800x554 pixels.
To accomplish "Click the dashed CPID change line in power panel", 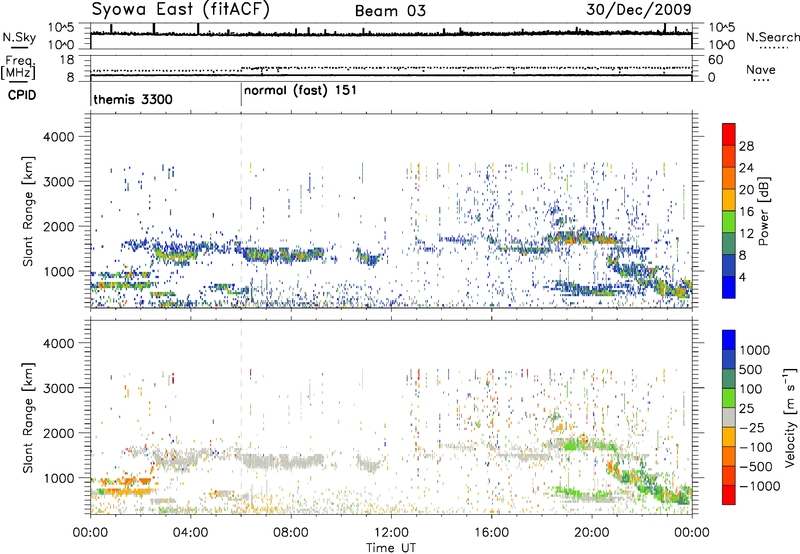I will pos(241,211).
